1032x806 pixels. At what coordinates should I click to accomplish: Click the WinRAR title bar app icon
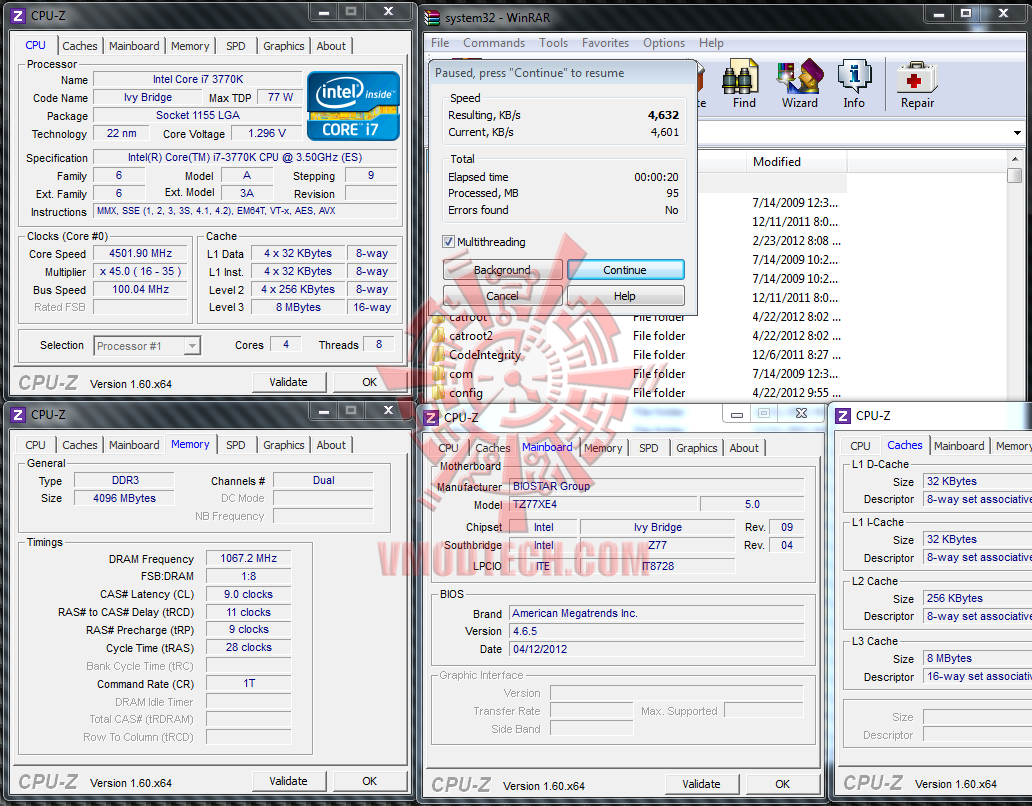(432, 18)
